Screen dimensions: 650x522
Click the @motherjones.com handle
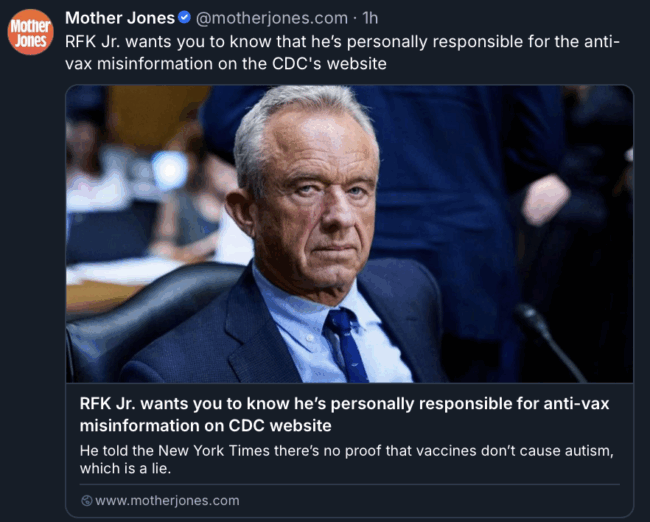pyautogui.click(x=274, y=18)
